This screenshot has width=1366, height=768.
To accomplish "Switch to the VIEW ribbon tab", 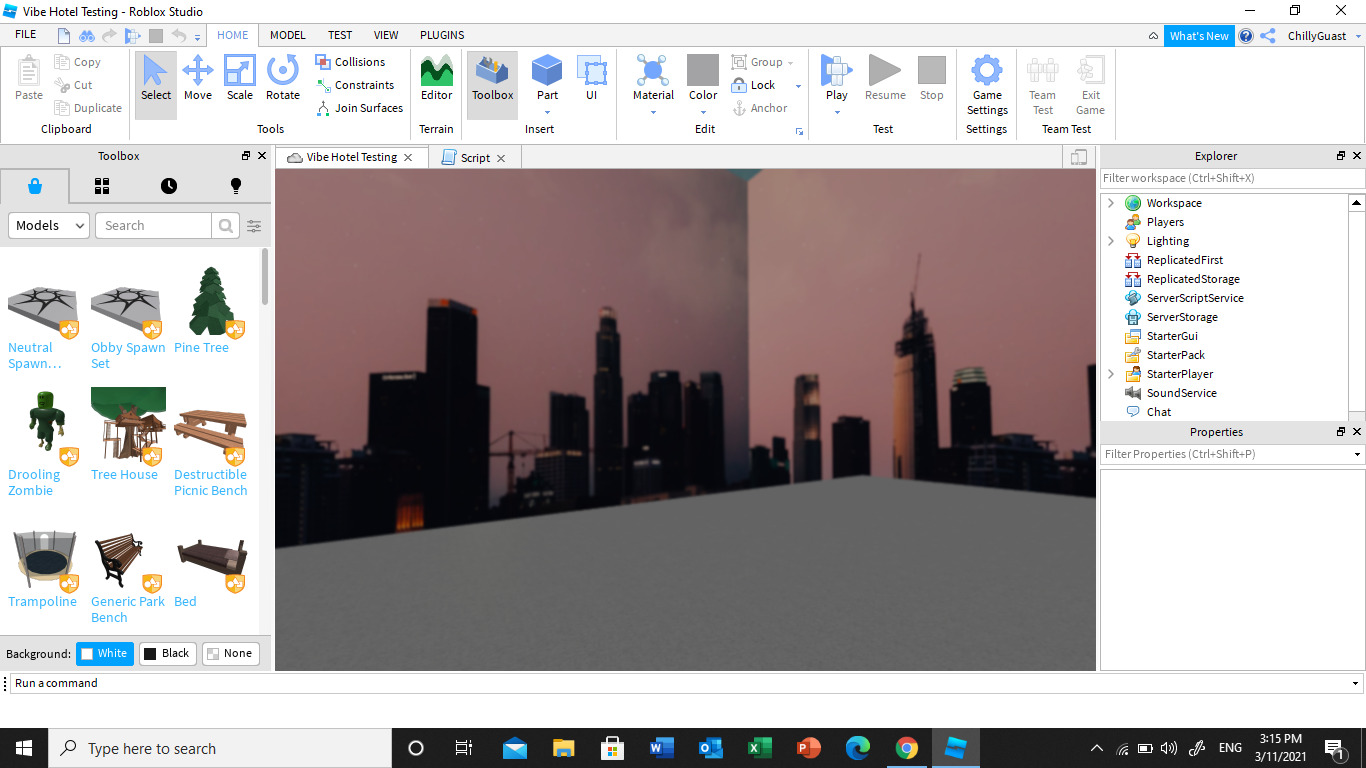I will pyautogui.click(x=386, y=35).
